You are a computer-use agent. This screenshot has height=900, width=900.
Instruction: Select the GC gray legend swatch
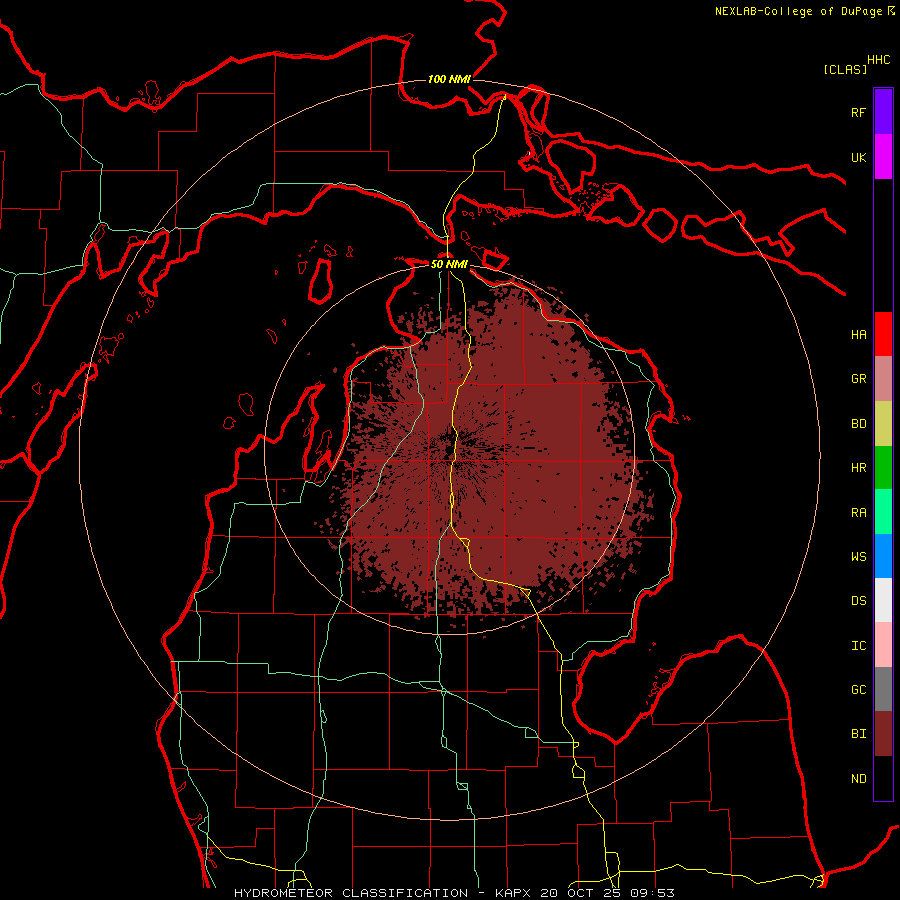coord(883,689)
